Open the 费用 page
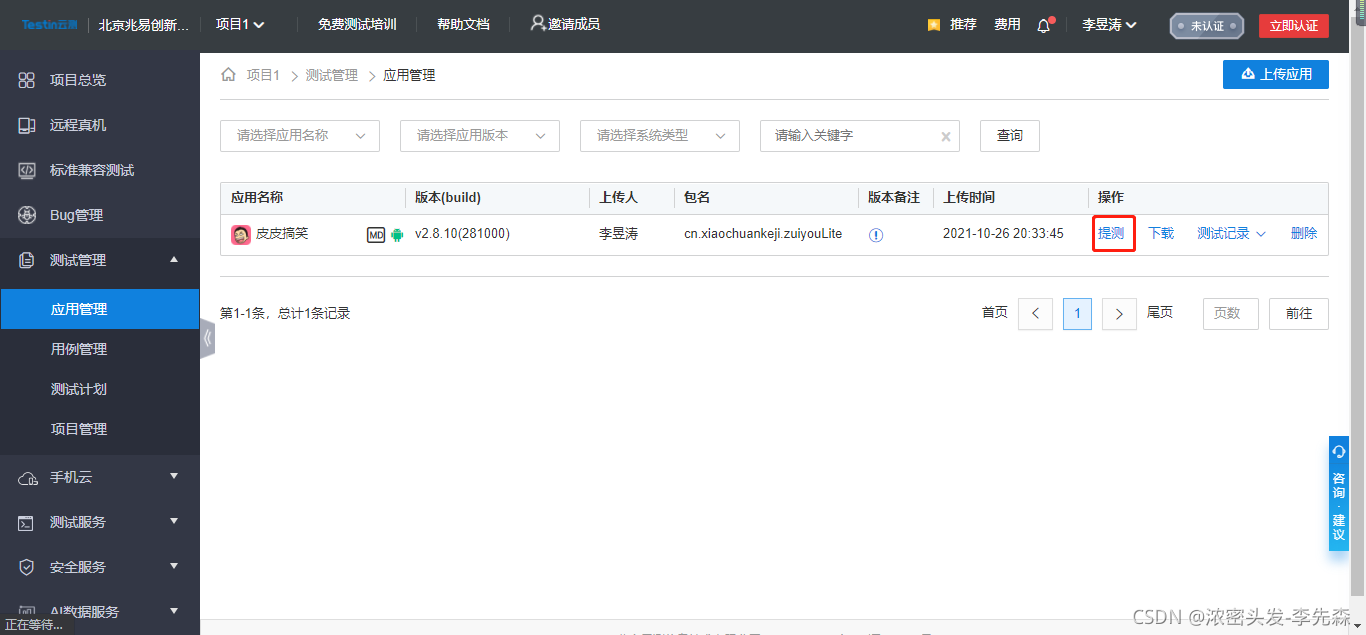 1007,25
